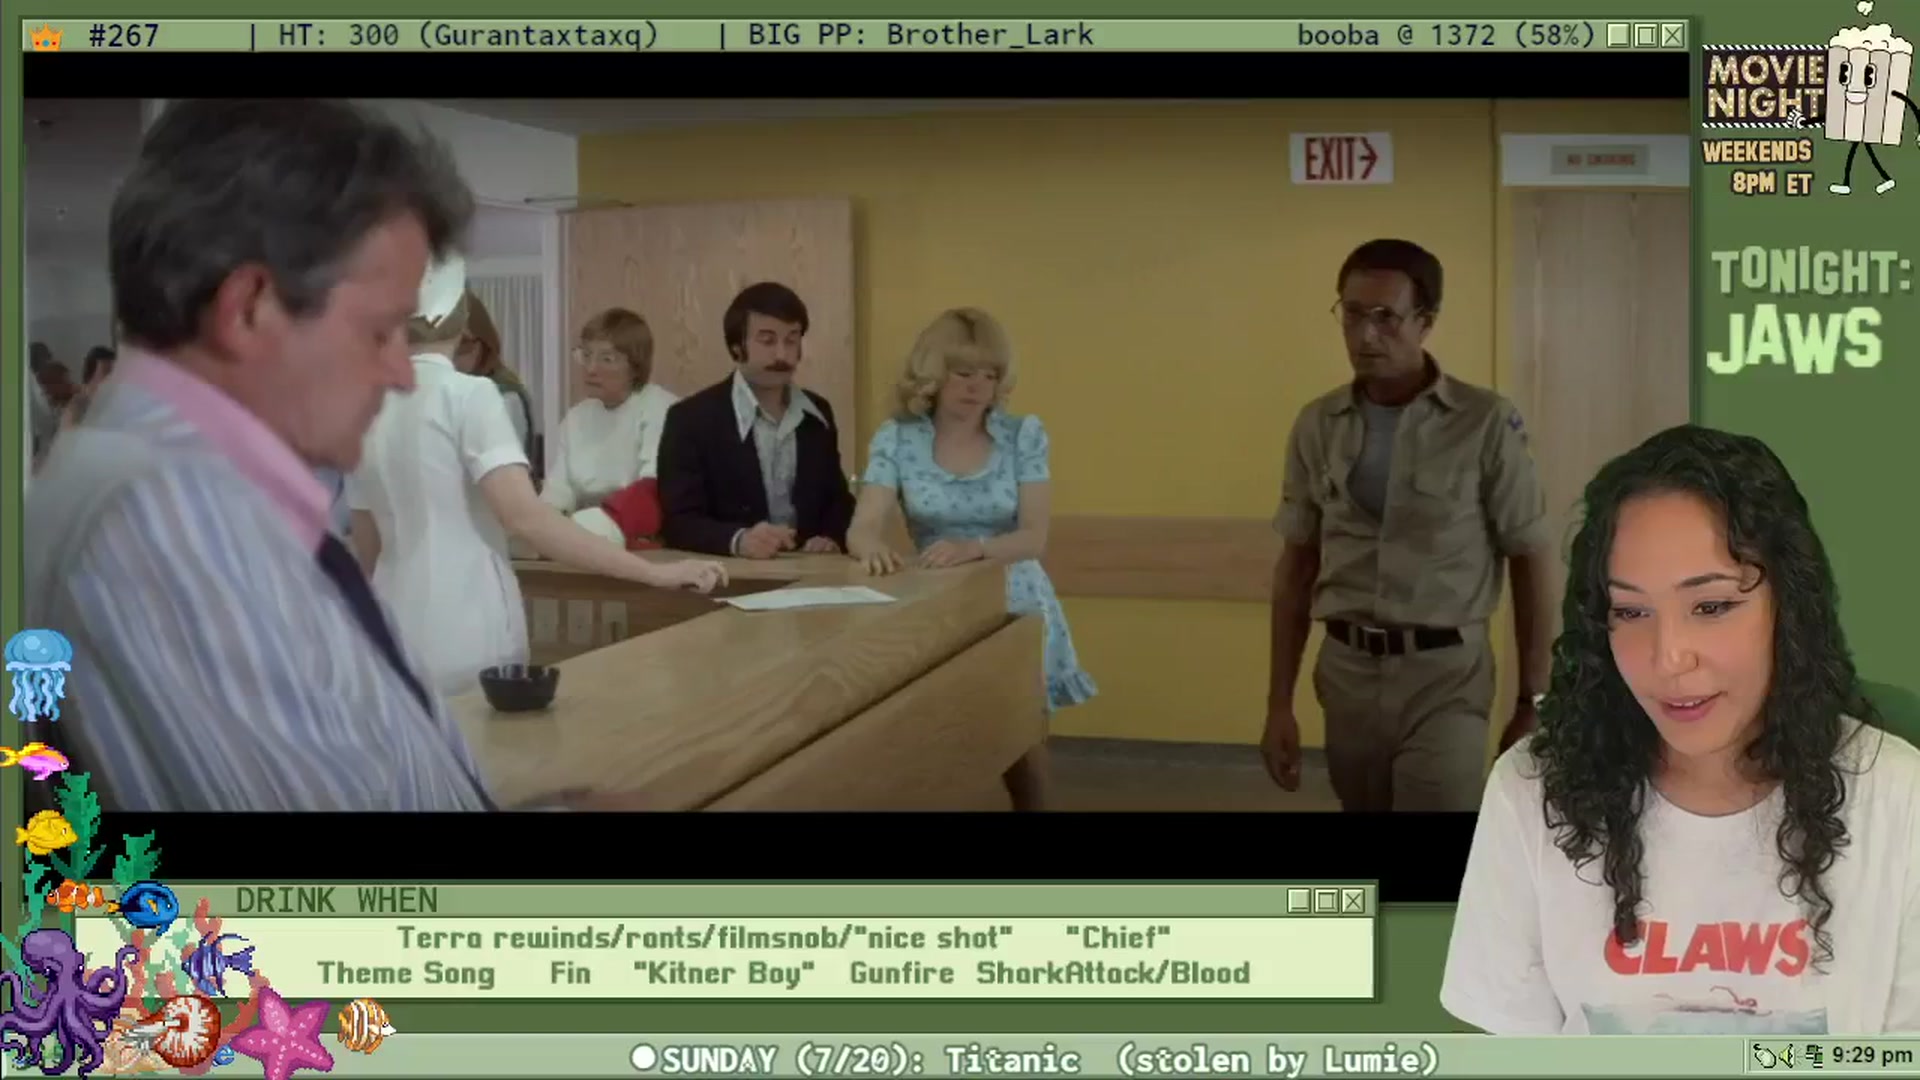This screenshot has height=1080, width=1920.
Task: Click the Terra rewinds/rants/filmsnob/"nice shot" rule
Action: click(x=705, y=938)
